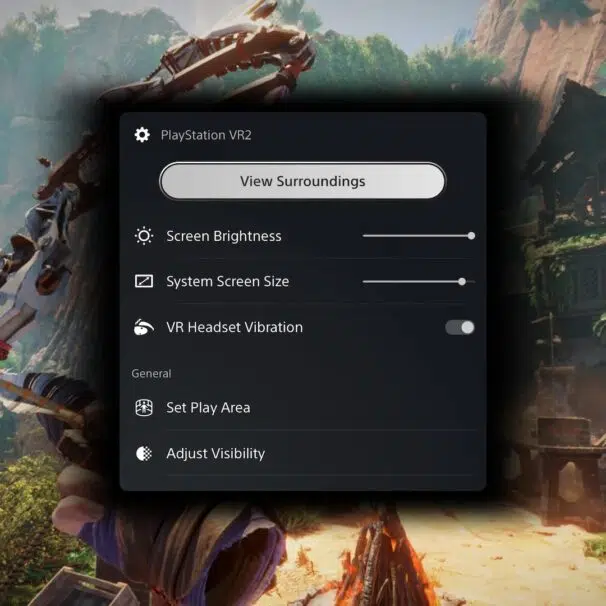606x606 pixels.
Task: Select the Screen Brightness label
Action: point(224,236)
